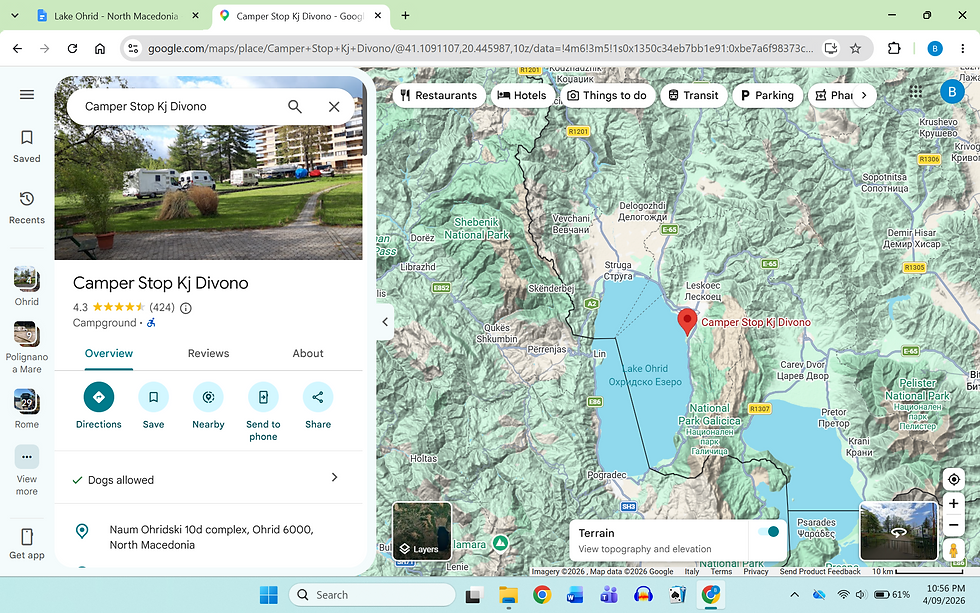Click Send Product Feedback link
This screenshot has height=613, width=980.
(820, 571)
